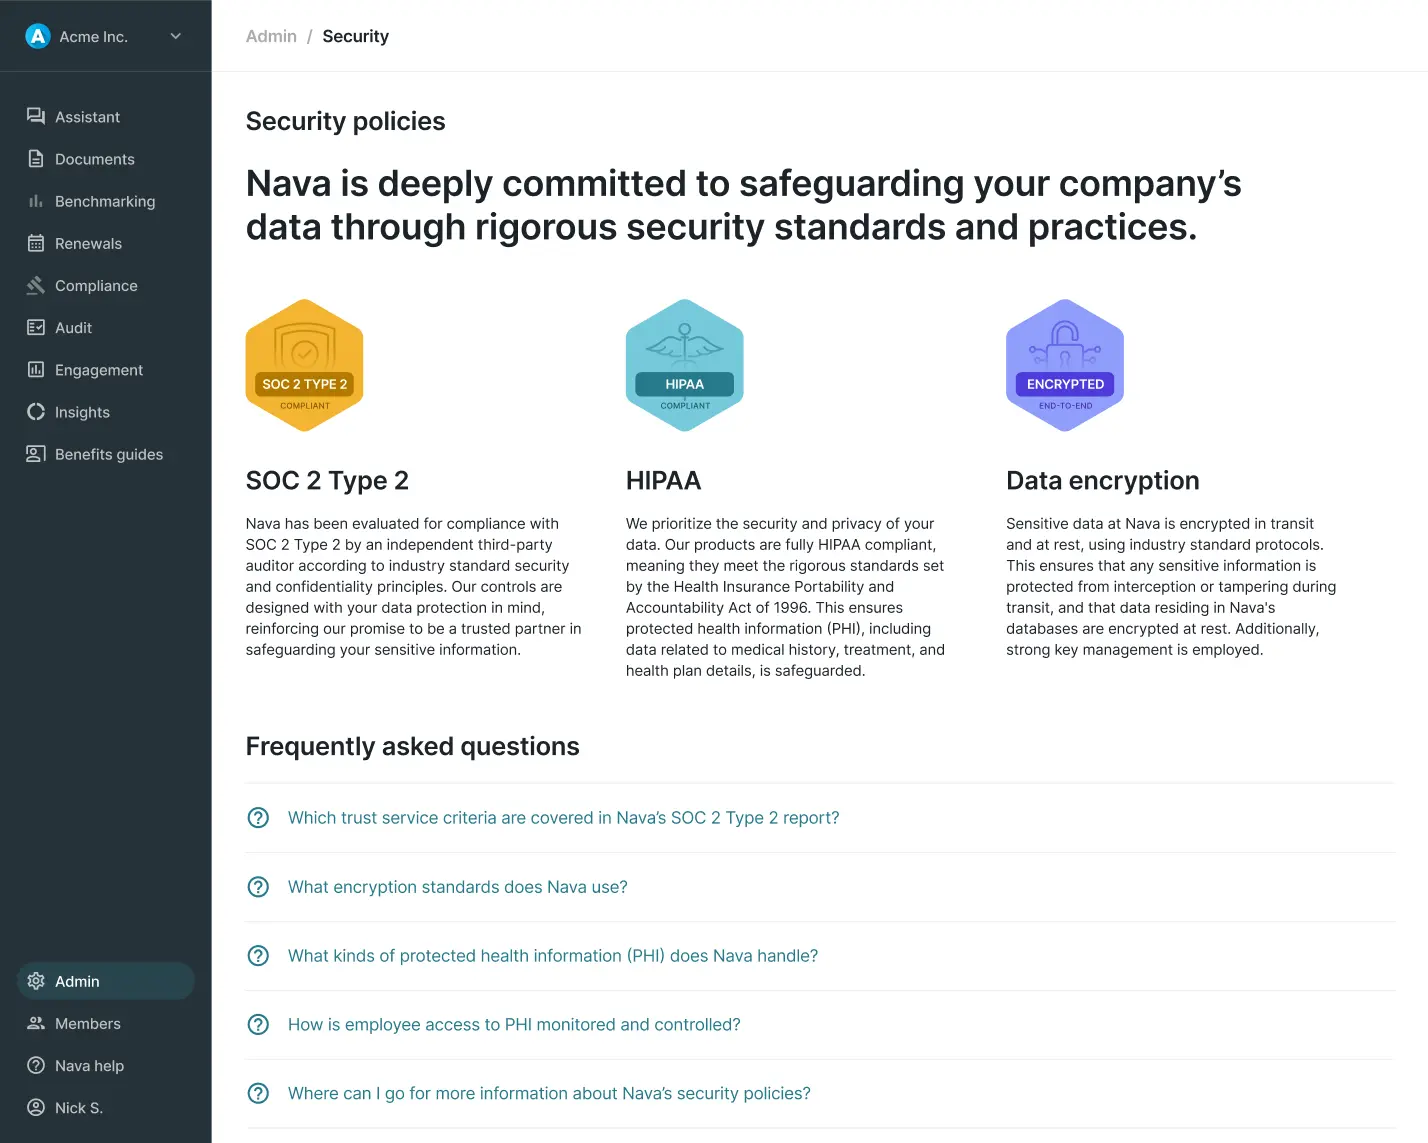
Task: Open the PHI access monitoring question
Action: tap(514, 1024)
